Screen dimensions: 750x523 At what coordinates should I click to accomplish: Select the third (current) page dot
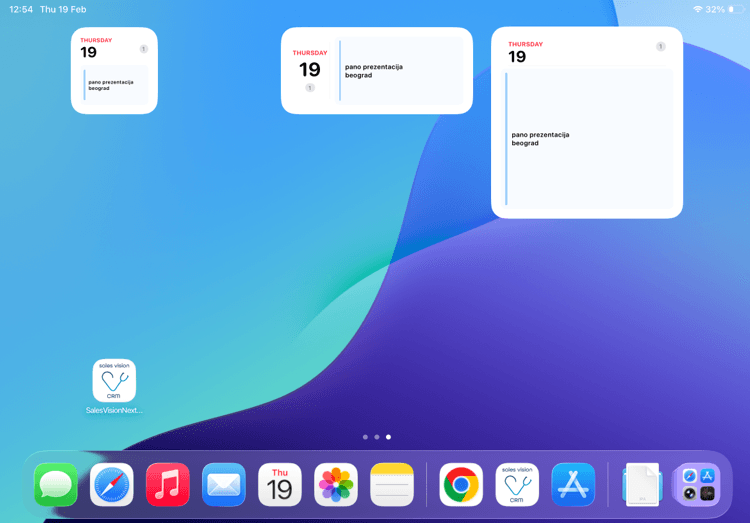(x=388, y=437)
